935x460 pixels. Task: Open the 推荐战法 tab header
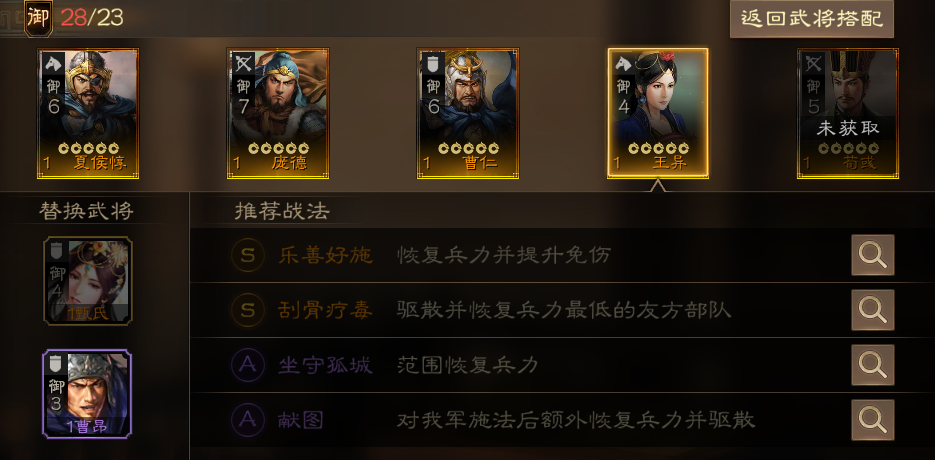pyautogui.click(x=282, y=211)
